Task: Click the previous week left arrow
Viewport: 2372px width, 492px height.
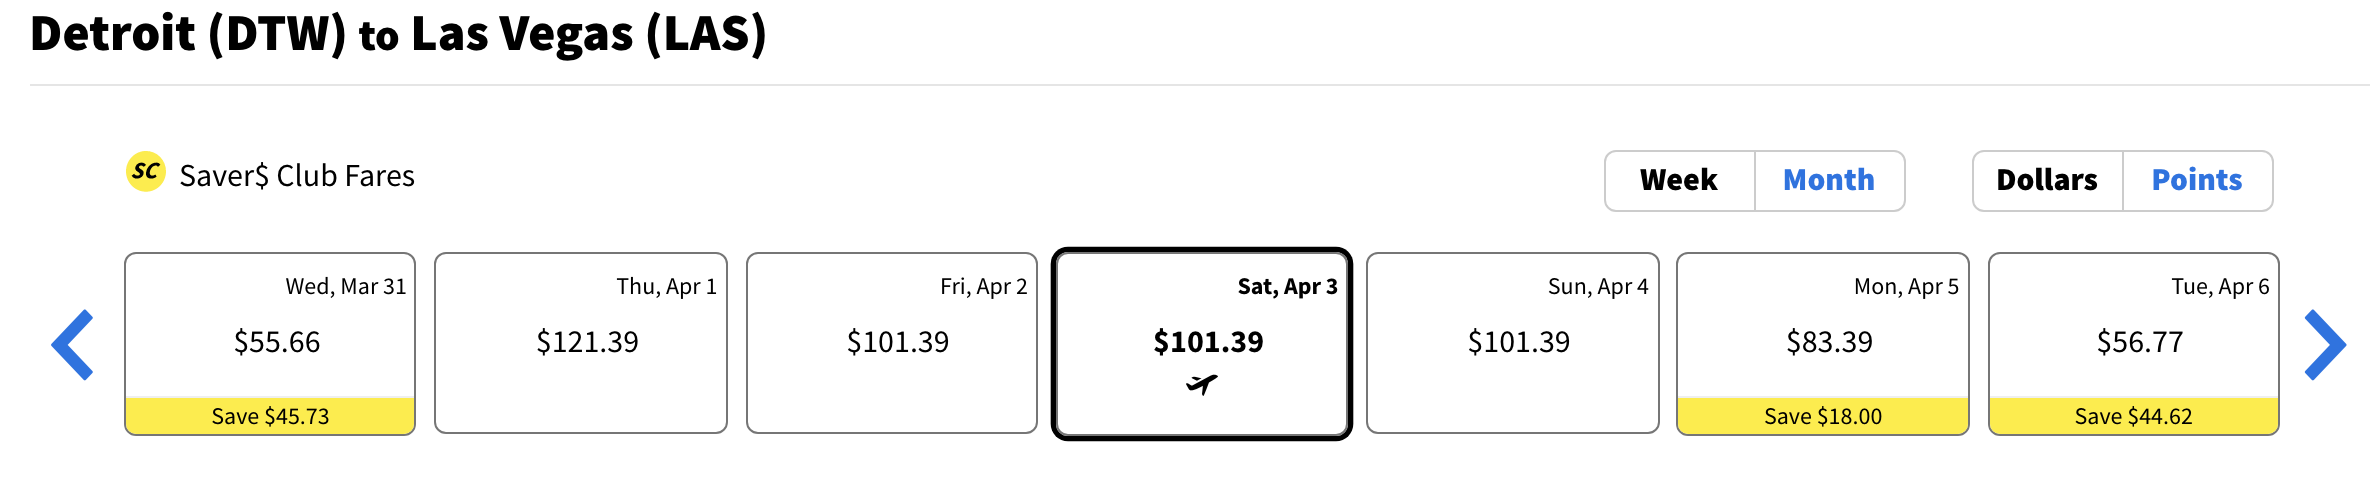Action: tap(73, 345)
